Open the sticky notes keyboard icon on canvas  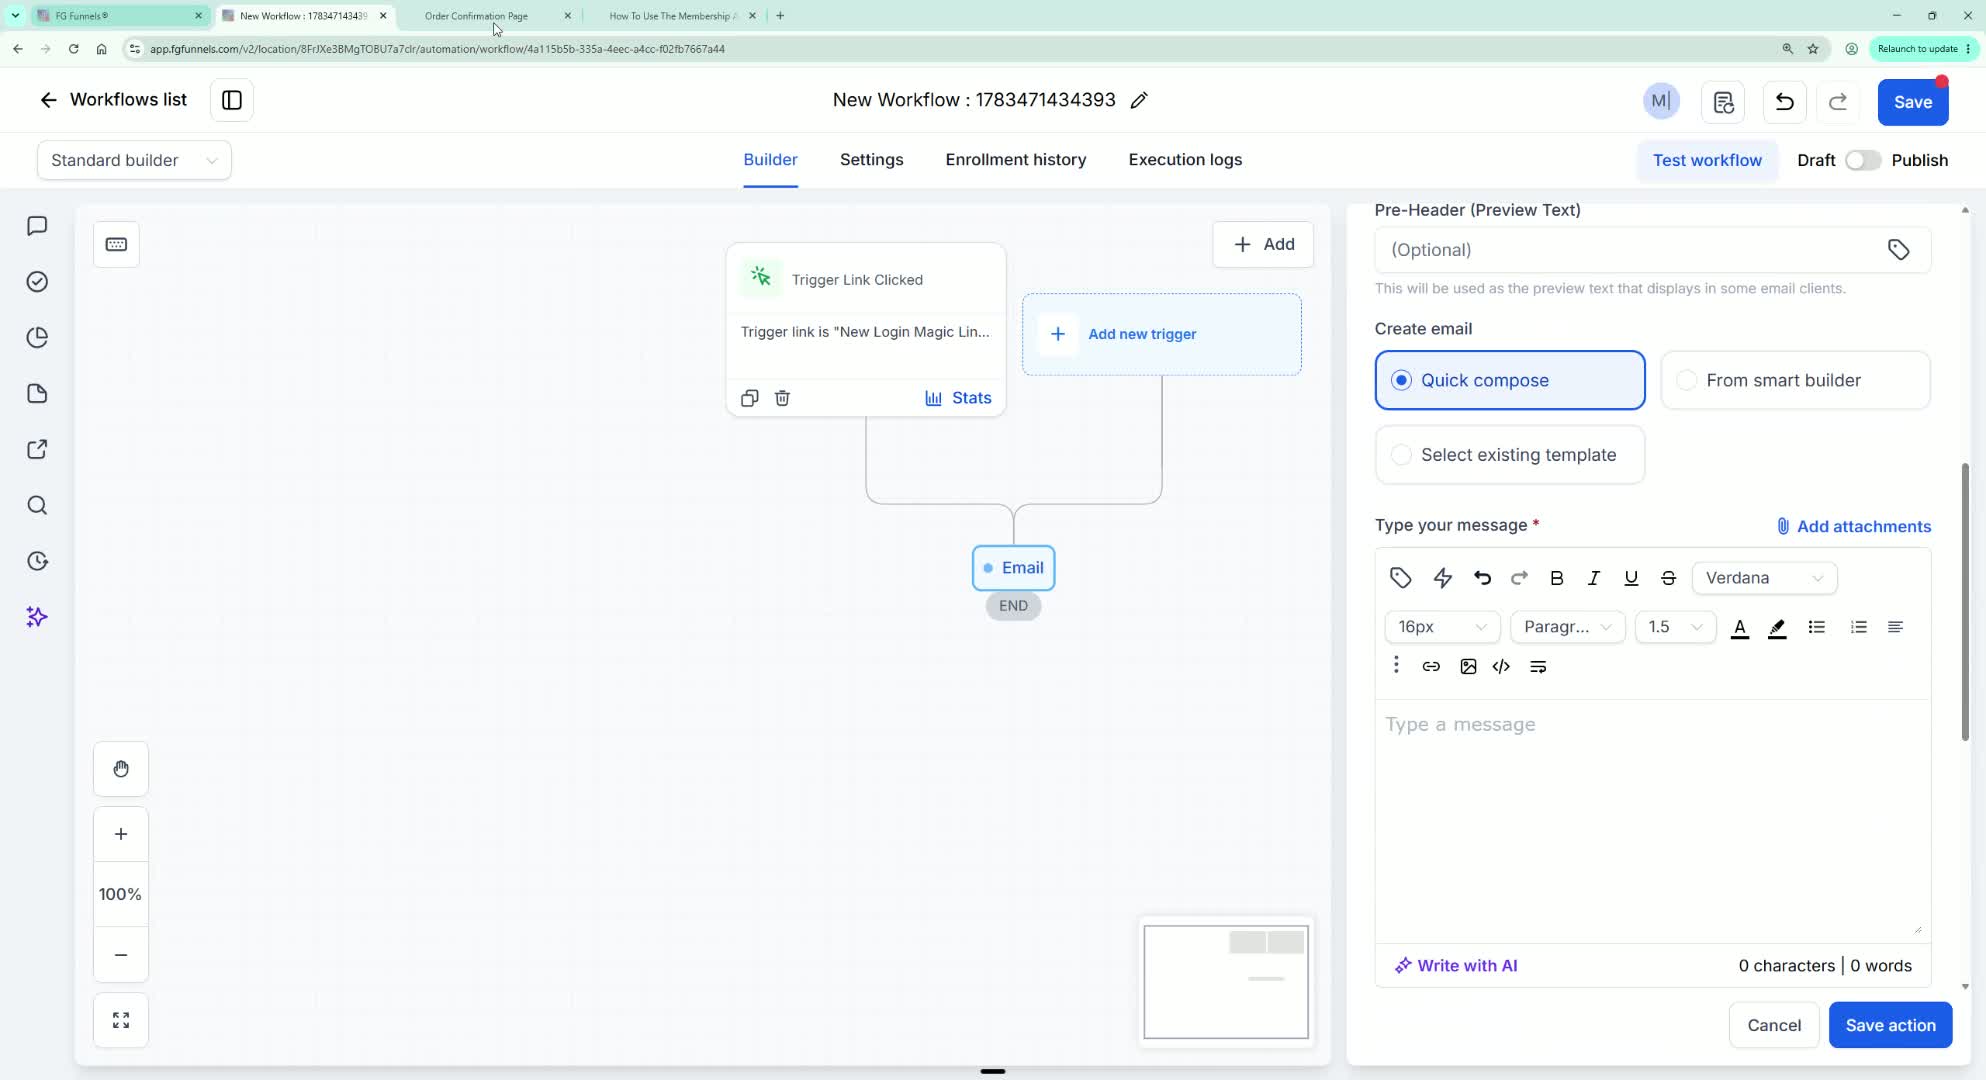pos(116,244)
